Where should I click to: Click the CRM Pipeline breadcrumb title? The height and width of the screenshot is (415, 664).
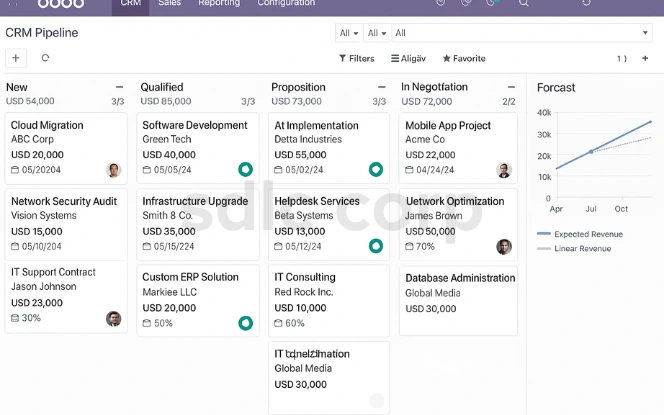(42, 33)
